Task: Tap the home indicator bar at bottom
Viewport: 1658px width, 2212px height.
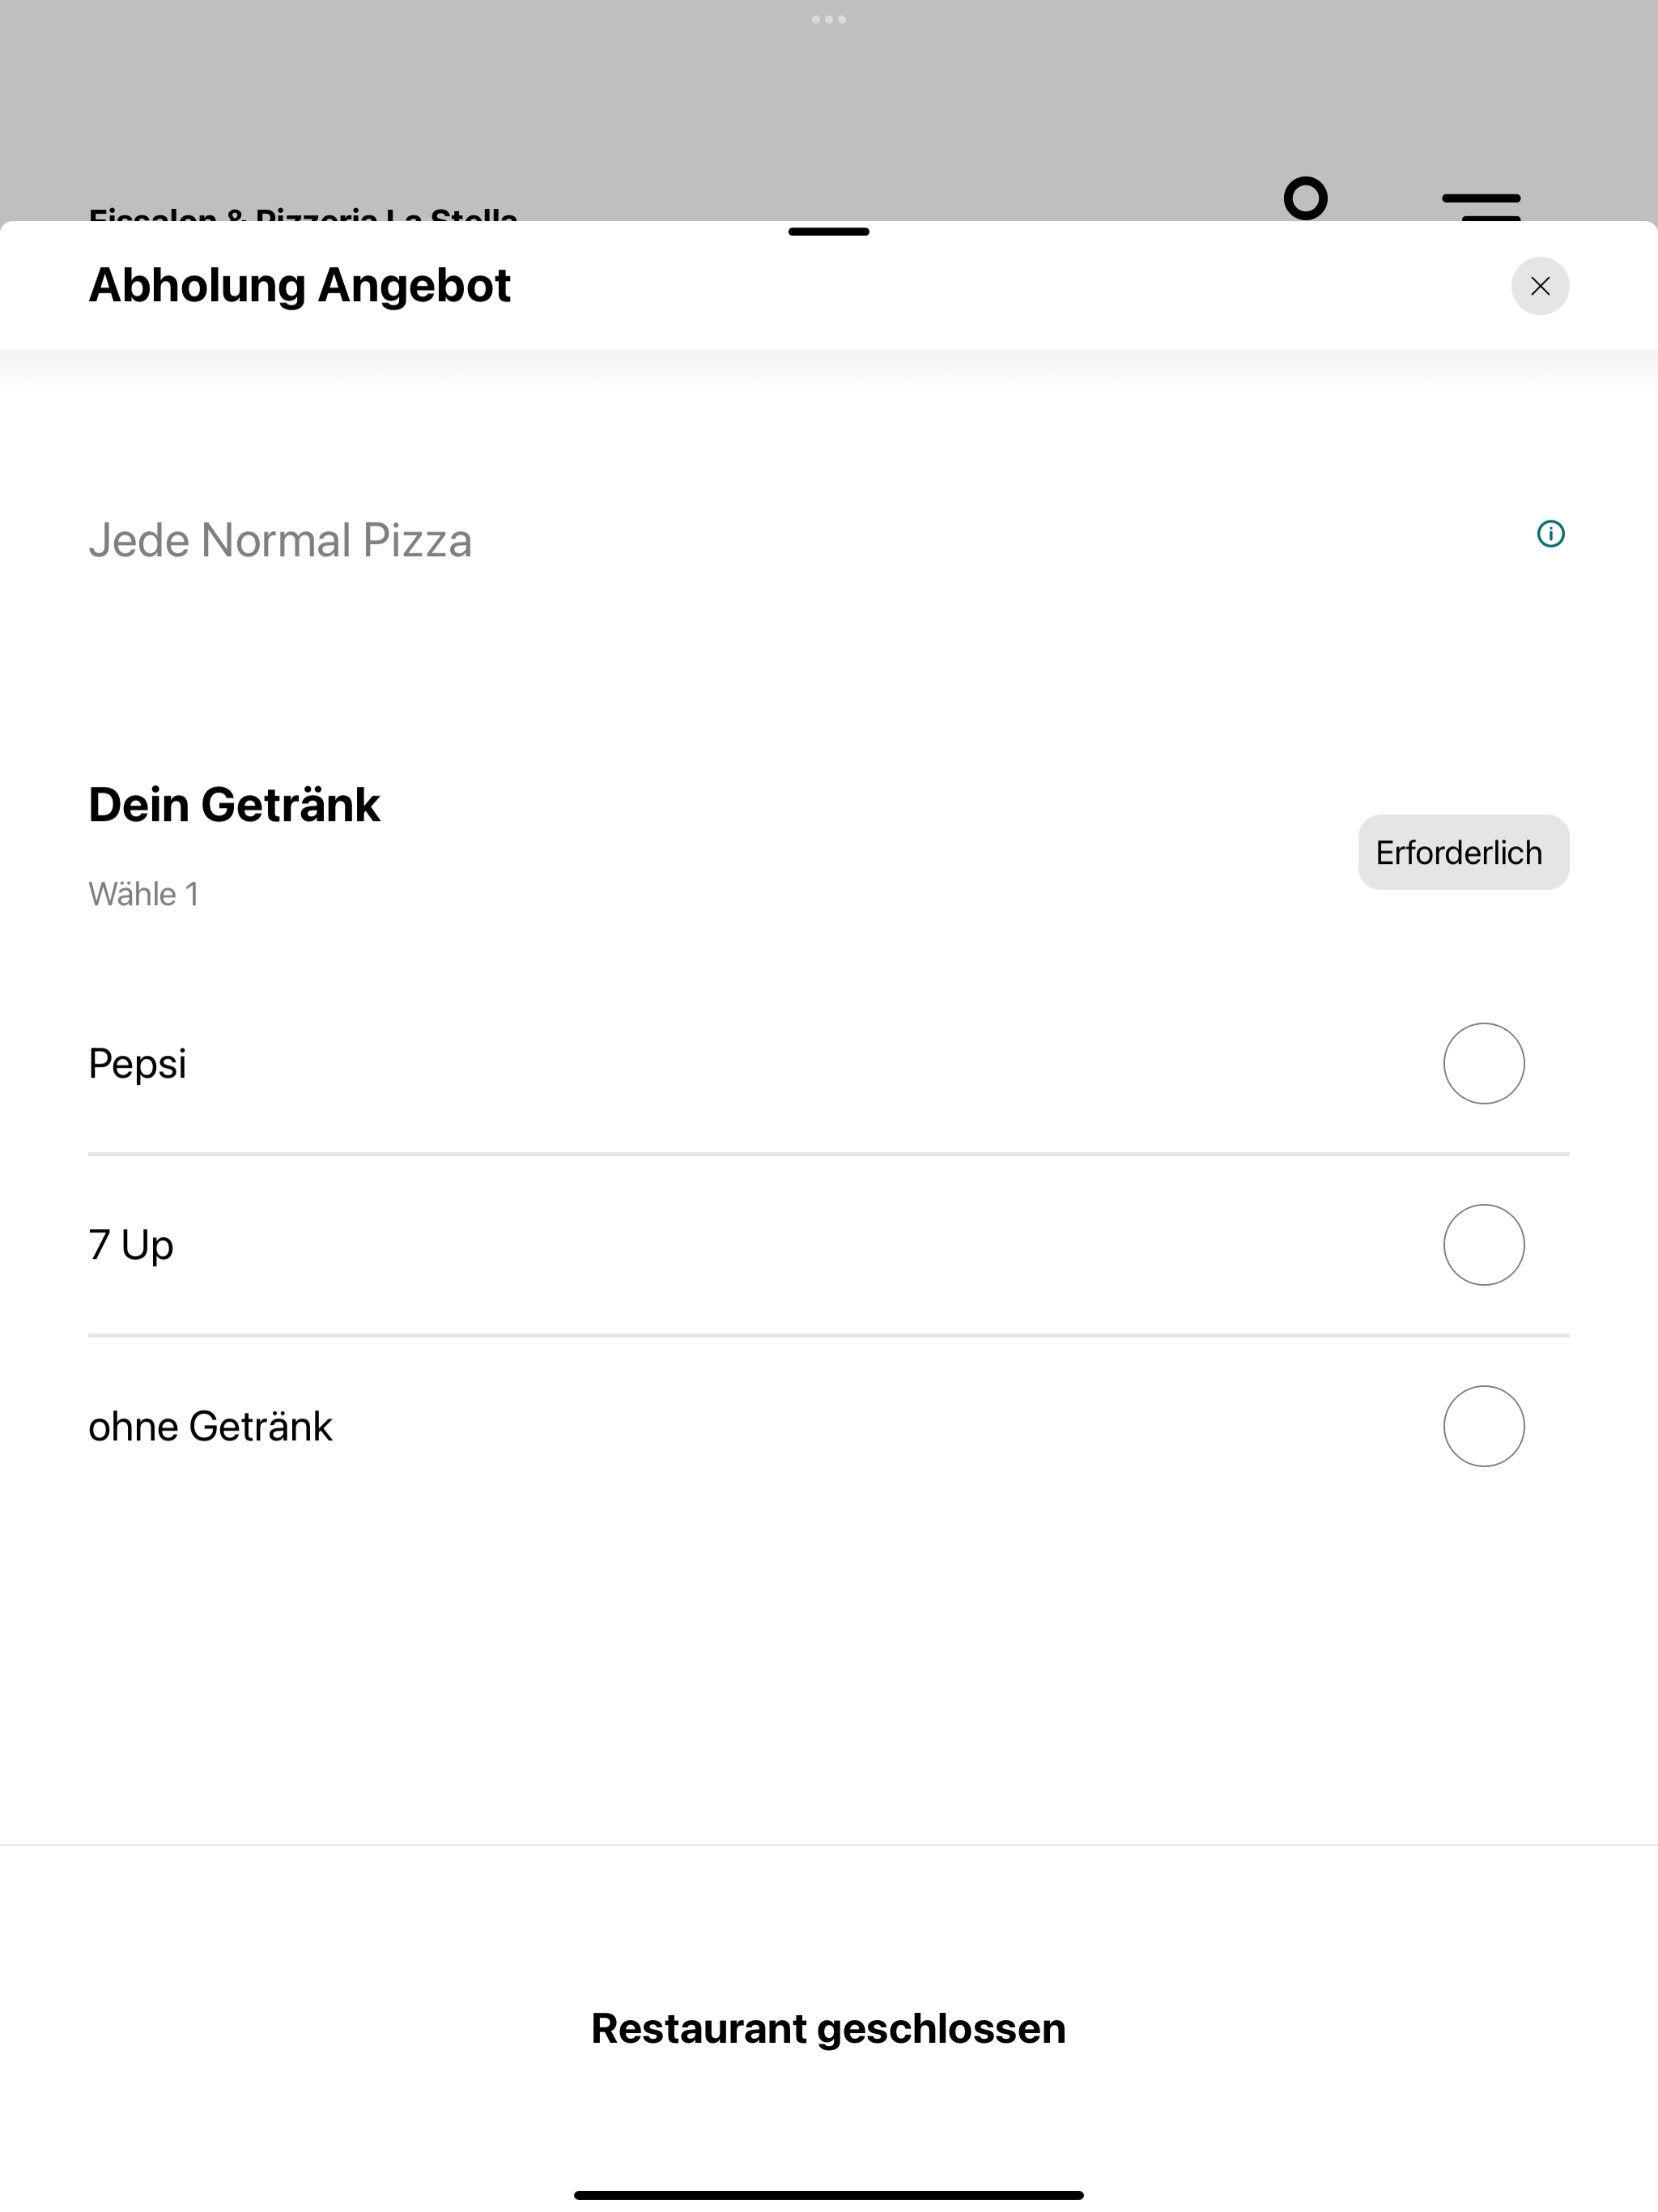Action: [x=829, y=2195]
